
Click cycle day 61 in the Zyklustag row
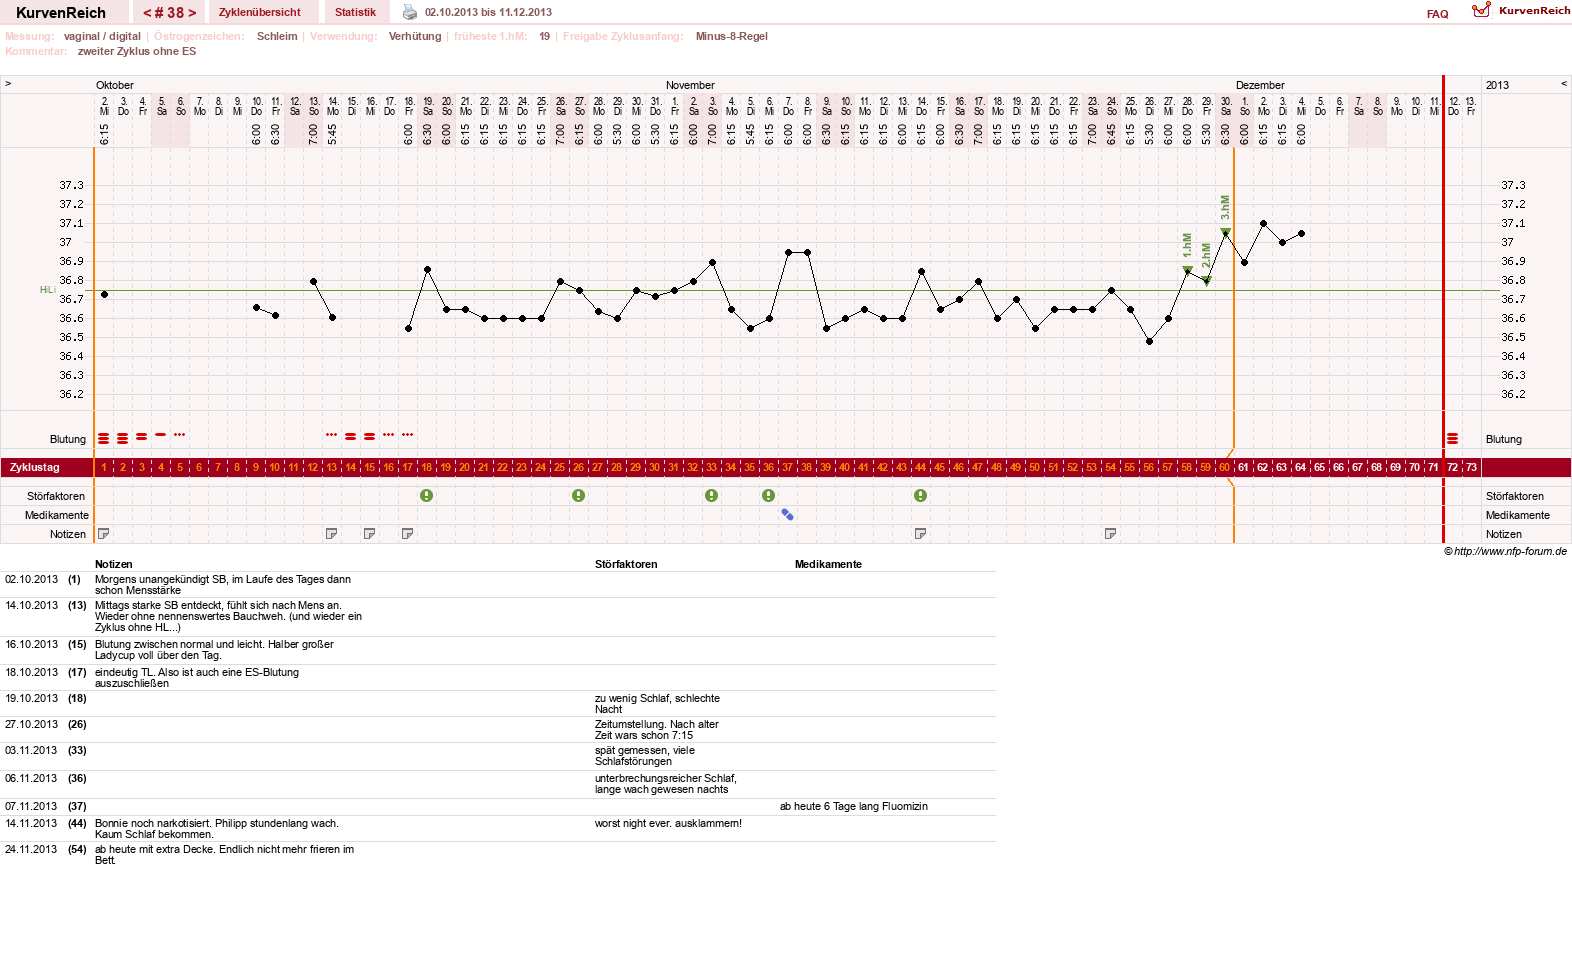coord(1243,467)
